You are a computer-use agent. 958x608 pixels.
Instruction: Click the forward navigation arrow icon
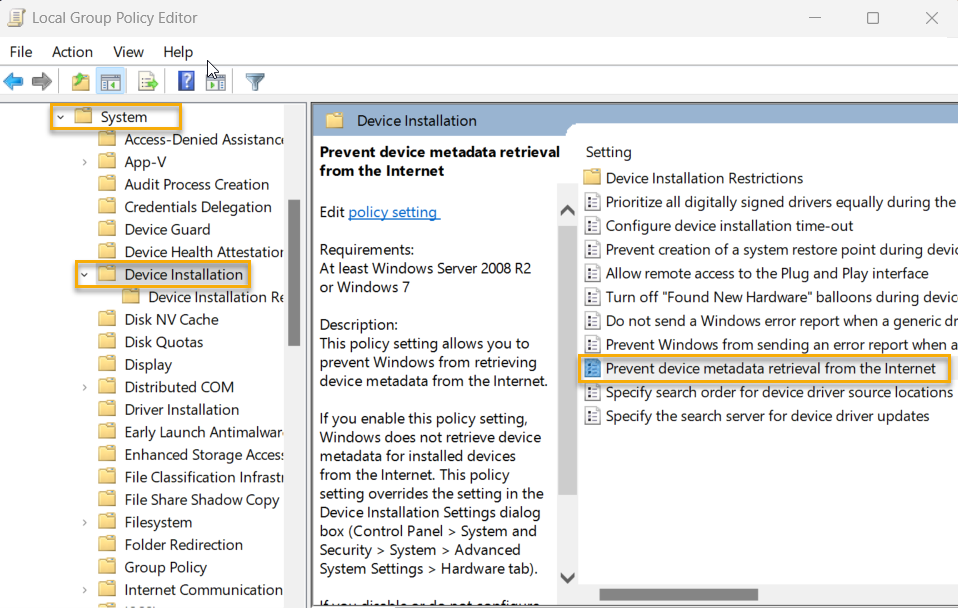[x=43, y=81]
